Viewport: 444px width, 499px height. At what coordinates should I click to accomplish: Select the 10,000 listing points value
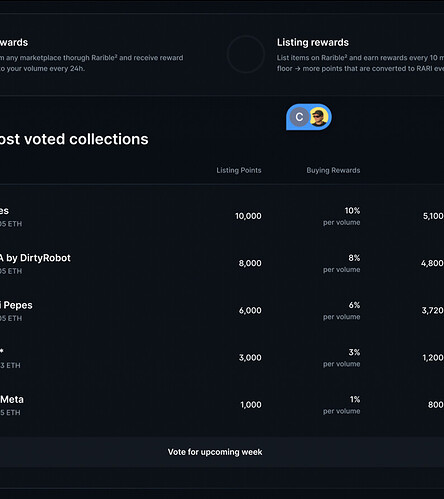[x=248, y=216]
